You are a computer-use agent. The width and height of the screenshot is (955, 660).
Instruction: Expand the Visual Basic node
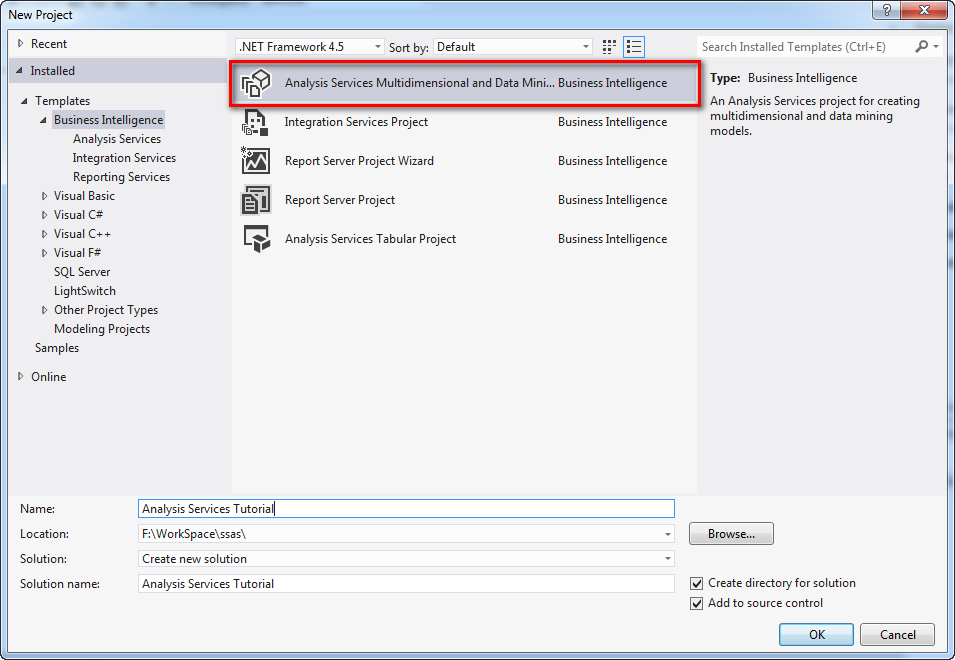coord(44,196)
